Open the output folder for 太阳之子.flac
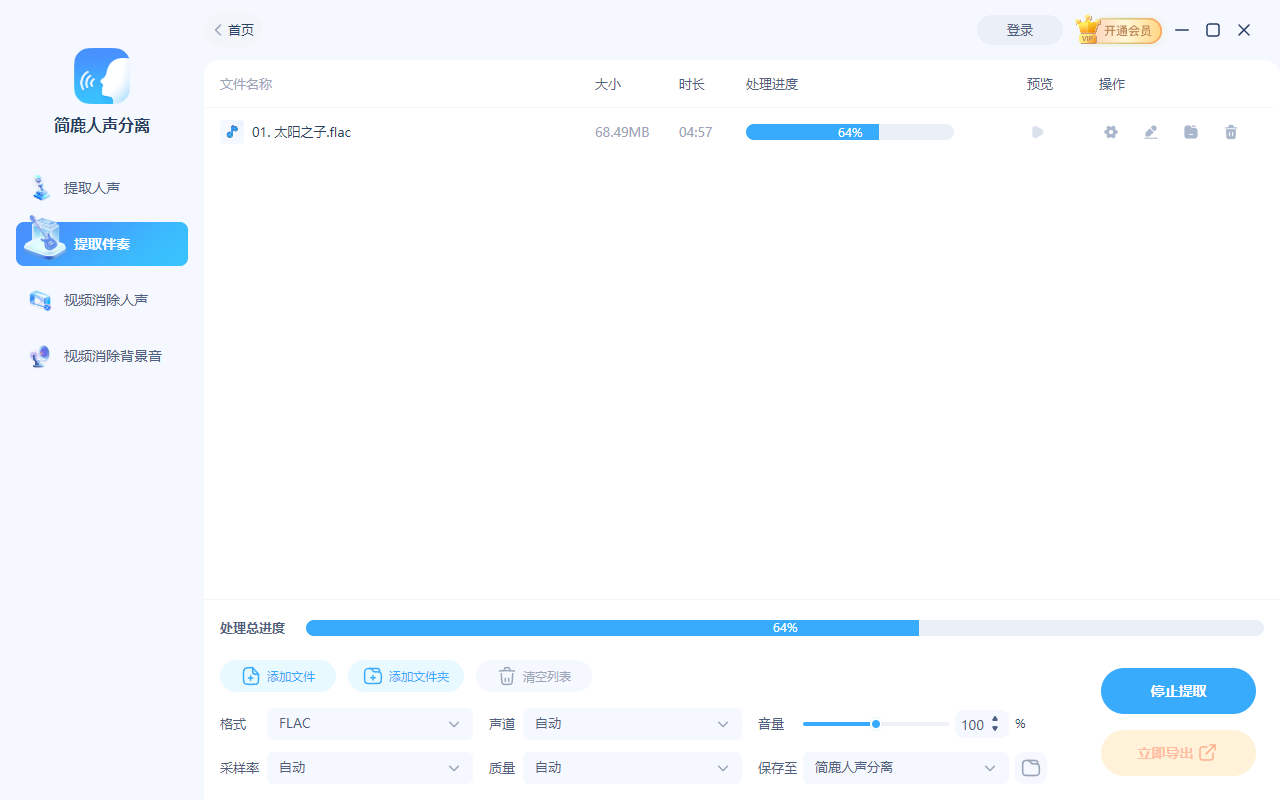 click(x=1190, y=131)
